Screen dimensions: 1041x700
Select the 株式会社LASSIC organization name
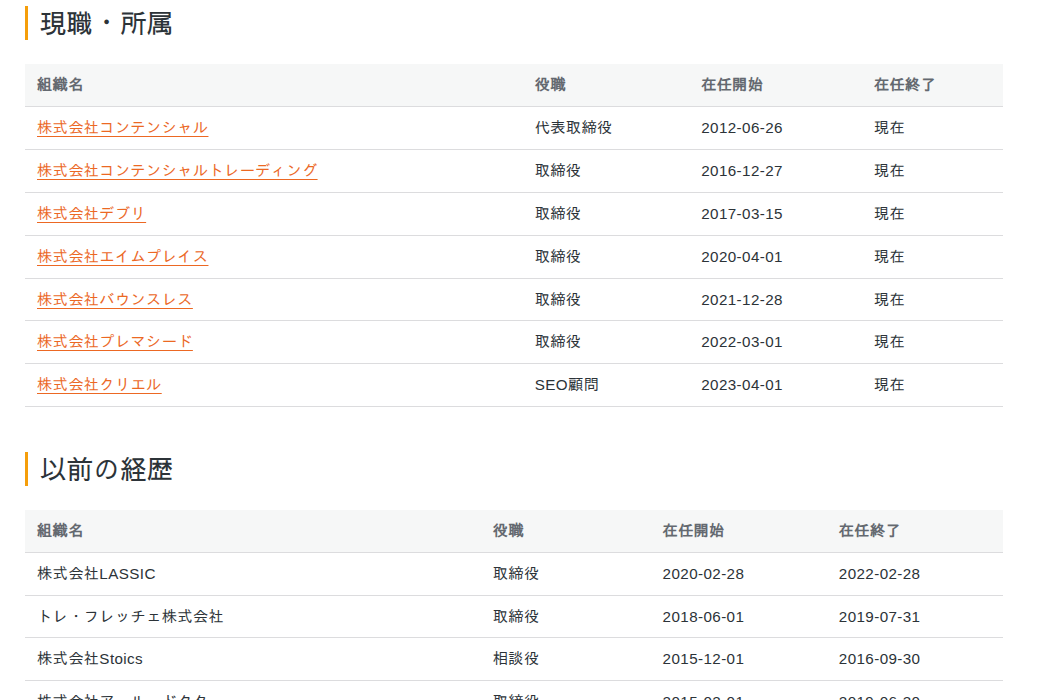[96, 574]
